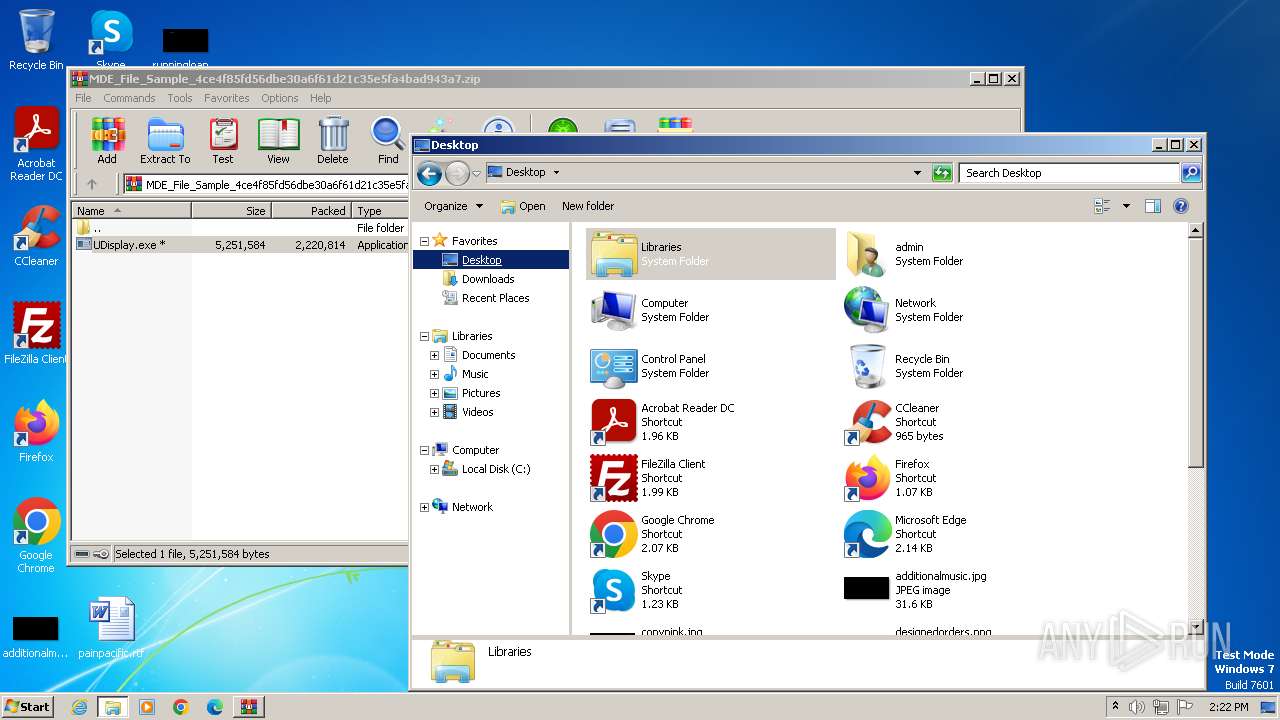Select the Microsoft Edge shortcut in explorer
Viewport: 1280px width, 720px height.
pos(963,534)
